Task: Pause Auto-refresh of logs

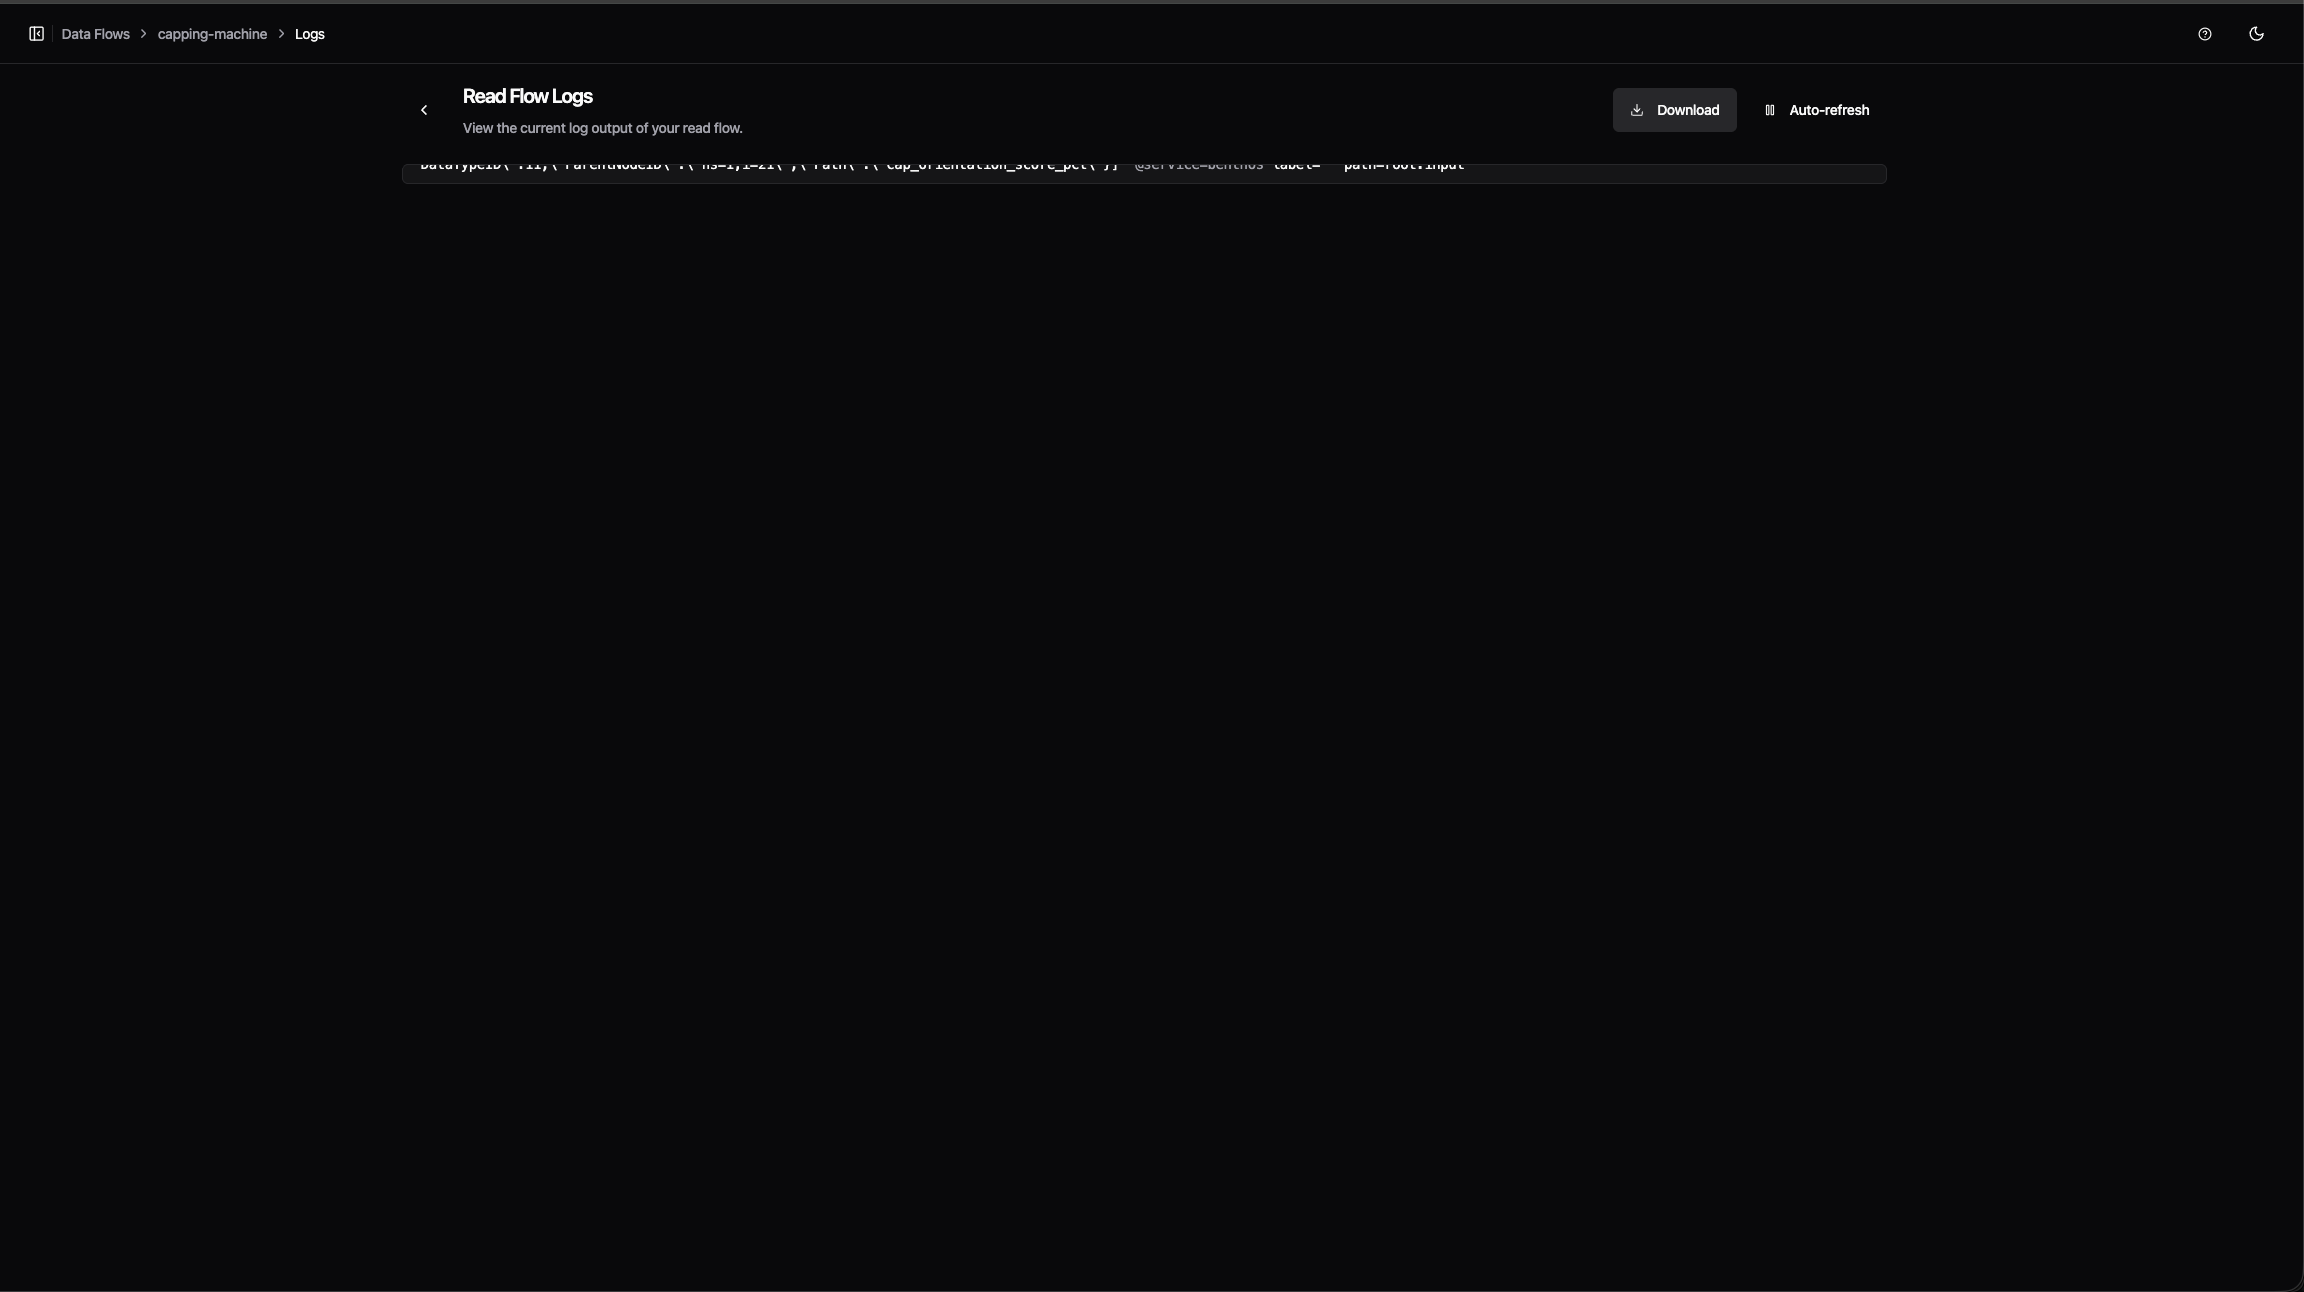Action: point(1816,110)
